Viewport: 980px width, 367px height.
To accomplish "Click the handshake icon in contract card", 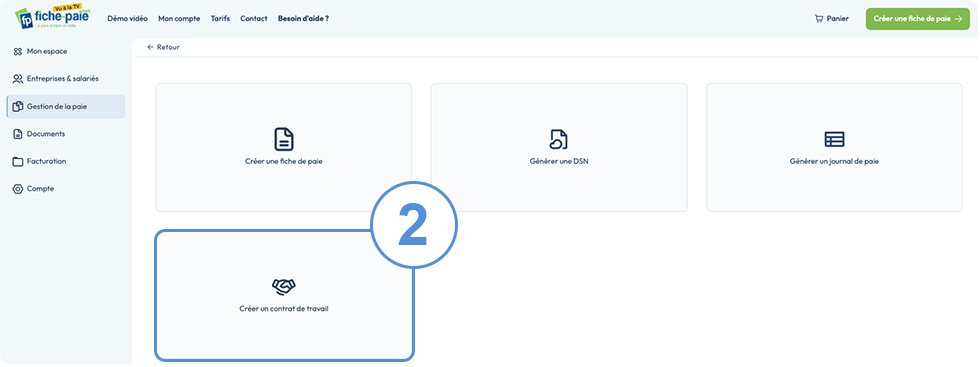I will coord(284,287).
